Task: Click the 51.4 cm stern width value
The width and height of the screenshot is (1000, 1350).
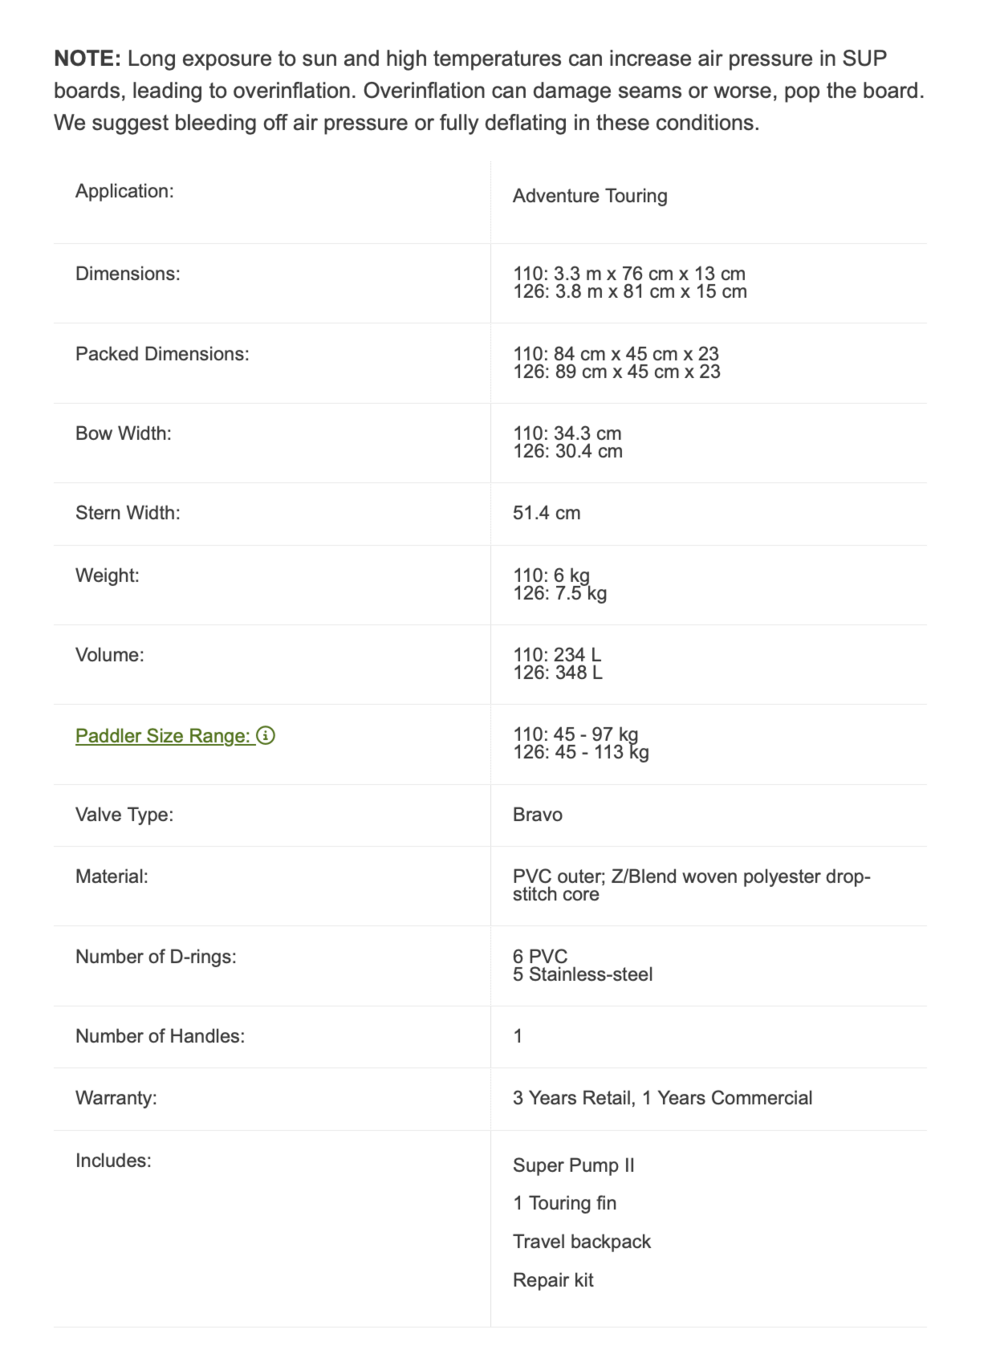Action: [546, 513]
